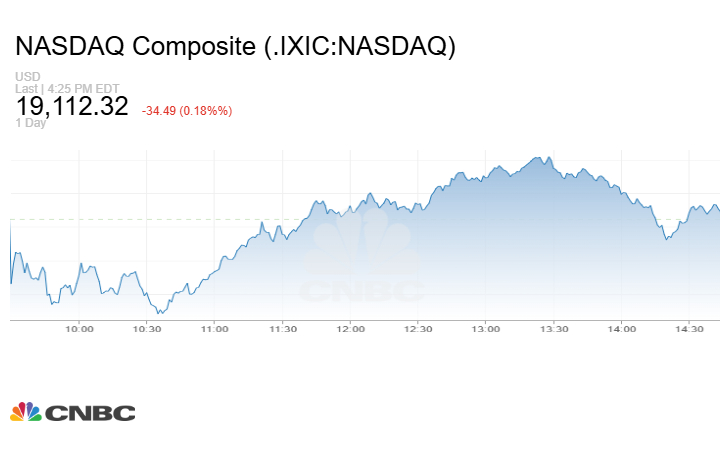Image resolution: width=720 pixels, height=450 pixels.
Task: Click the 12:30 time axis label
Action: 418,329
